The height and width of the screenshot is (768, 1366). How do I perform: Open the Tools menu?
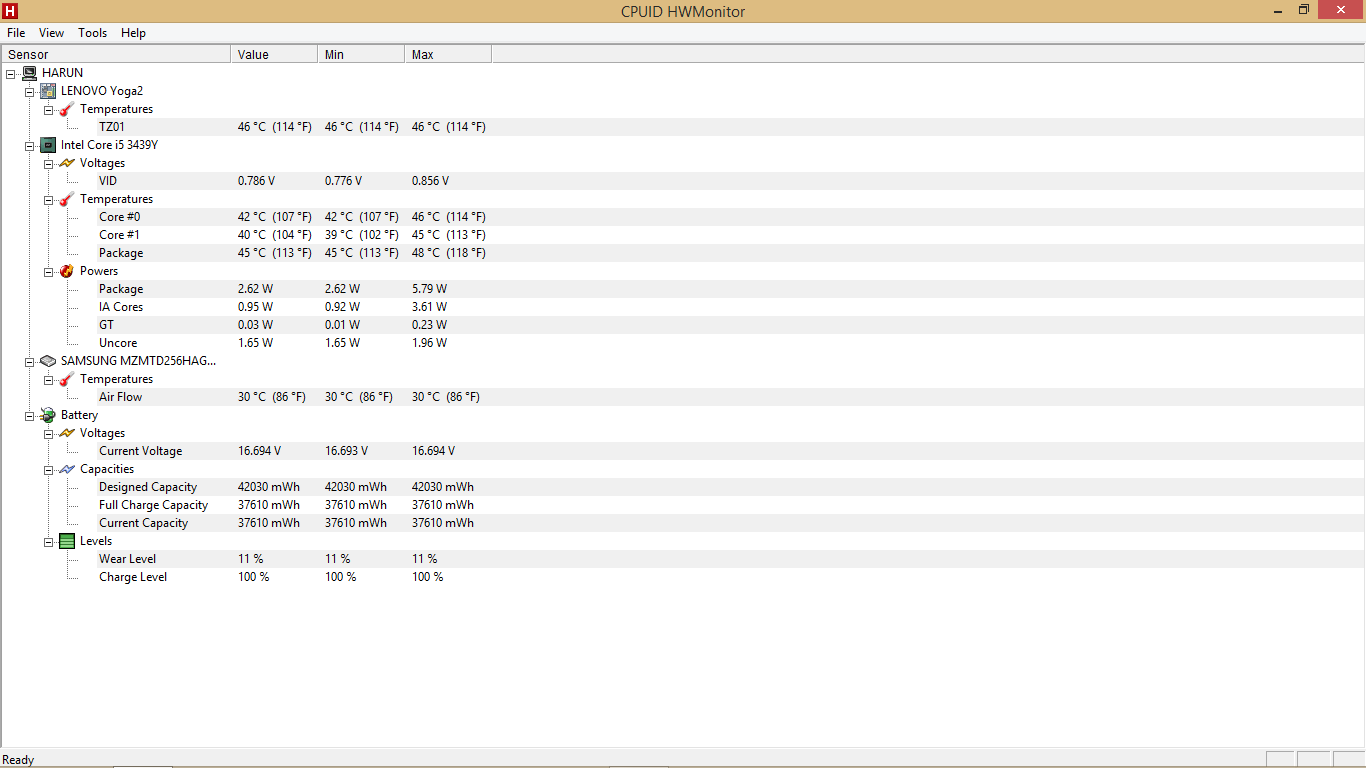[x=93, y=33]
